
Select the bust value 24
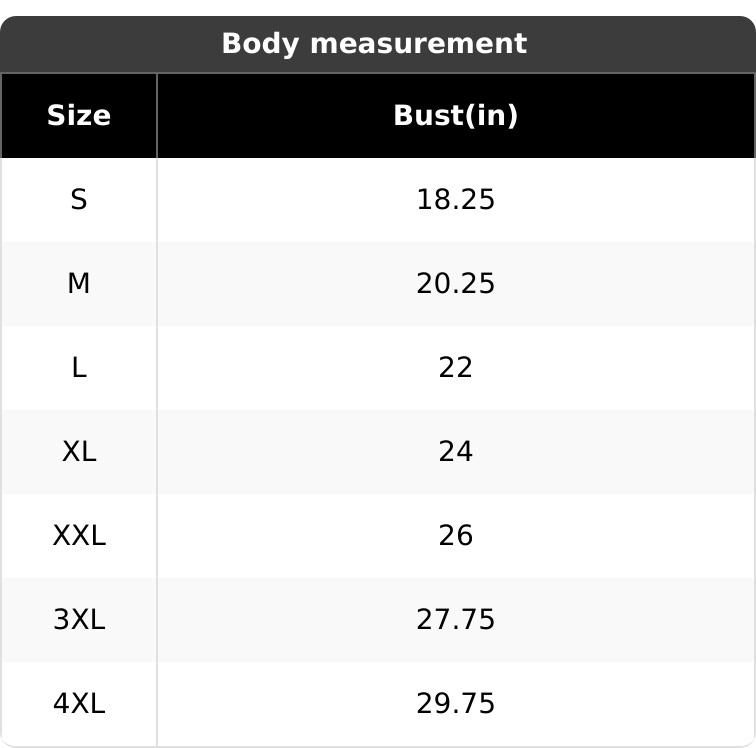(455, 452)
